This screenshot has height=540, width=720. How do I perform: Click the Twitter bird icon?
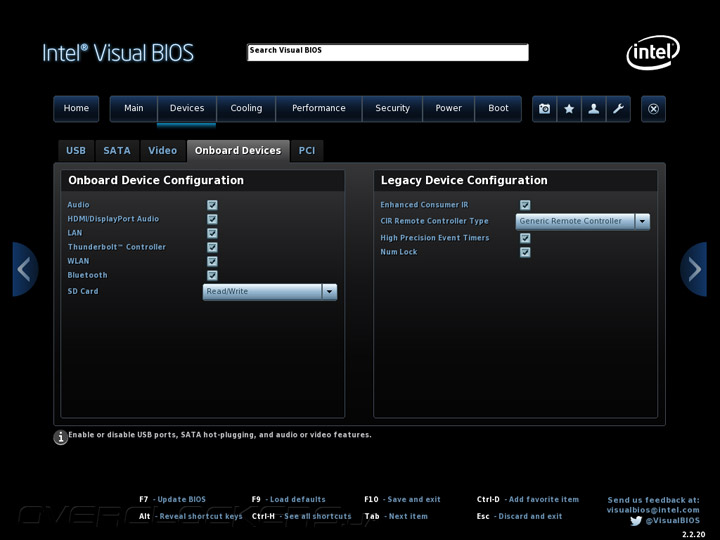[x=636, y=521]
